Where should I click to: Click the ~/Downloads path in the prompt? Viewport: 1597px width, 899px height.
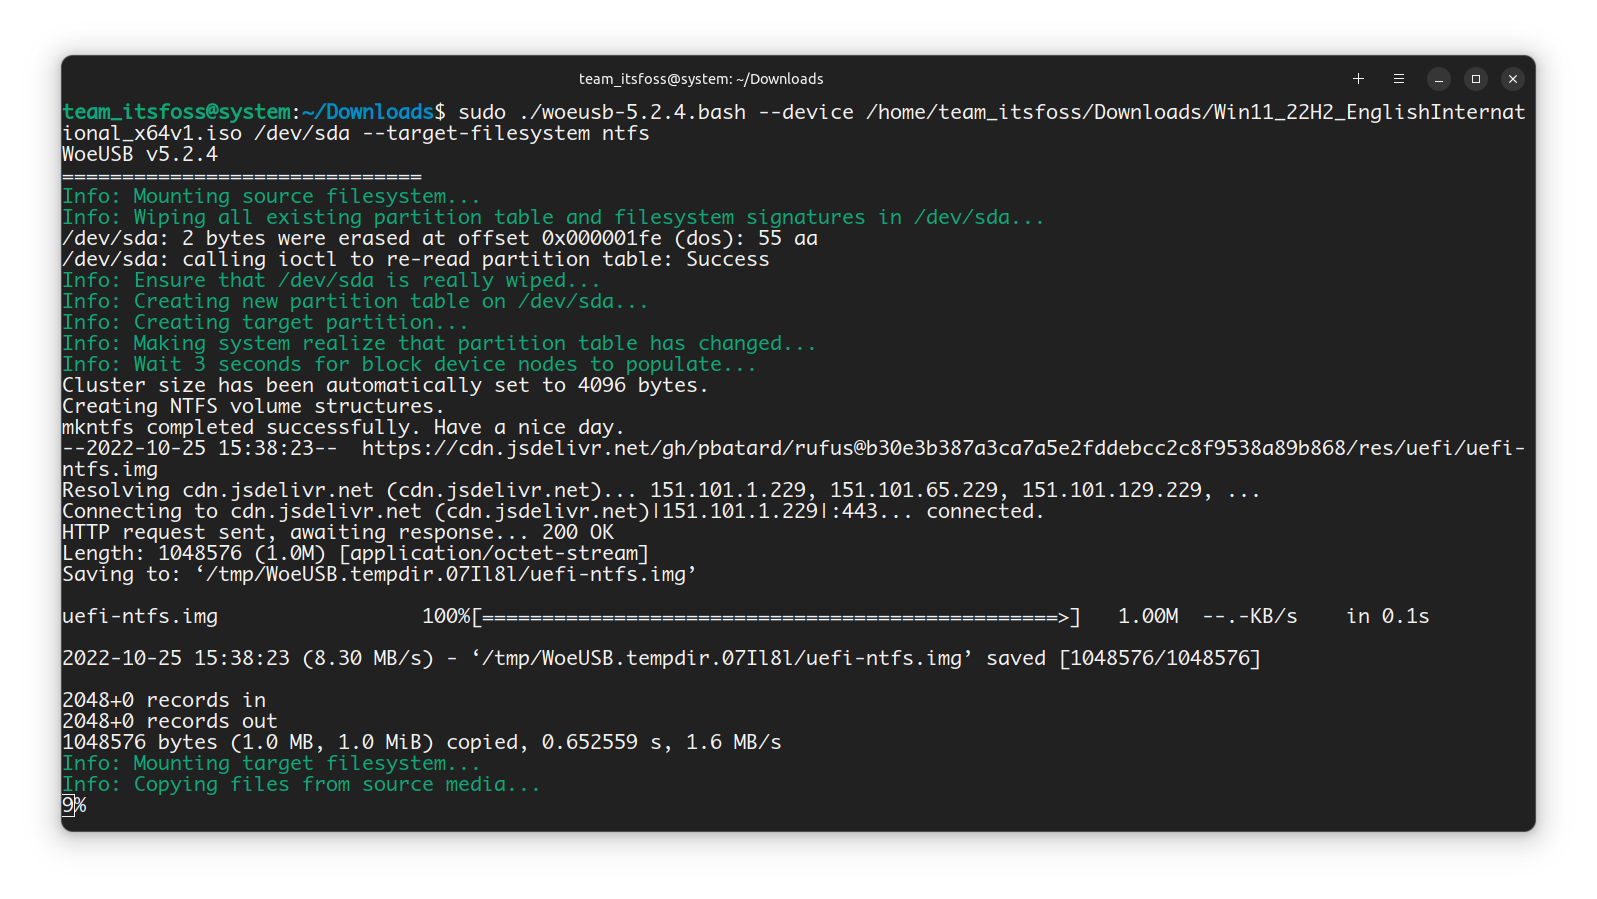click(x=368, y=112)
